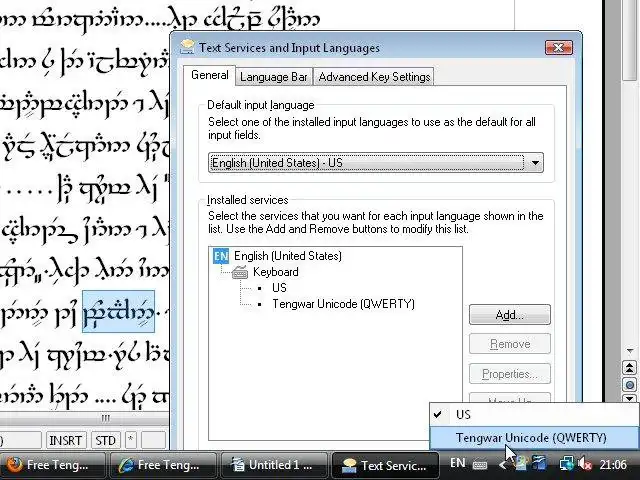This screenshot has width=640, height=480.
Task: Click the document modified asterisk field
Action: pyautogui.click(x=130, y=441)
